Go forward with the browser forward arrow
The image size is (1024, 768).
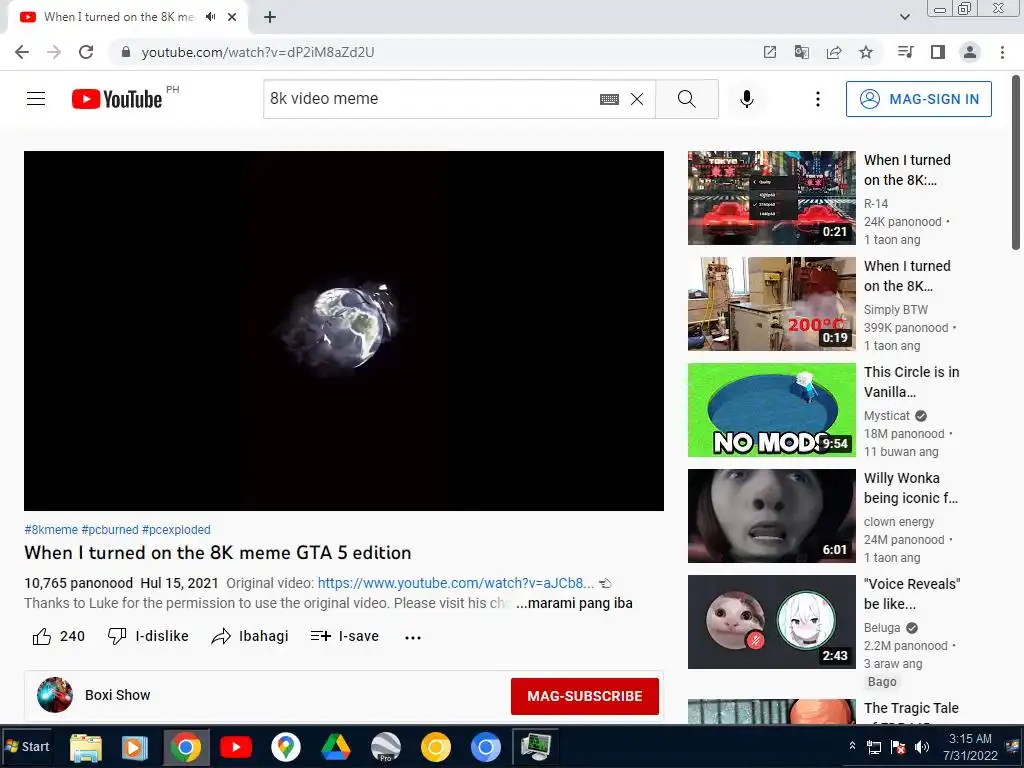click(54, 52)
